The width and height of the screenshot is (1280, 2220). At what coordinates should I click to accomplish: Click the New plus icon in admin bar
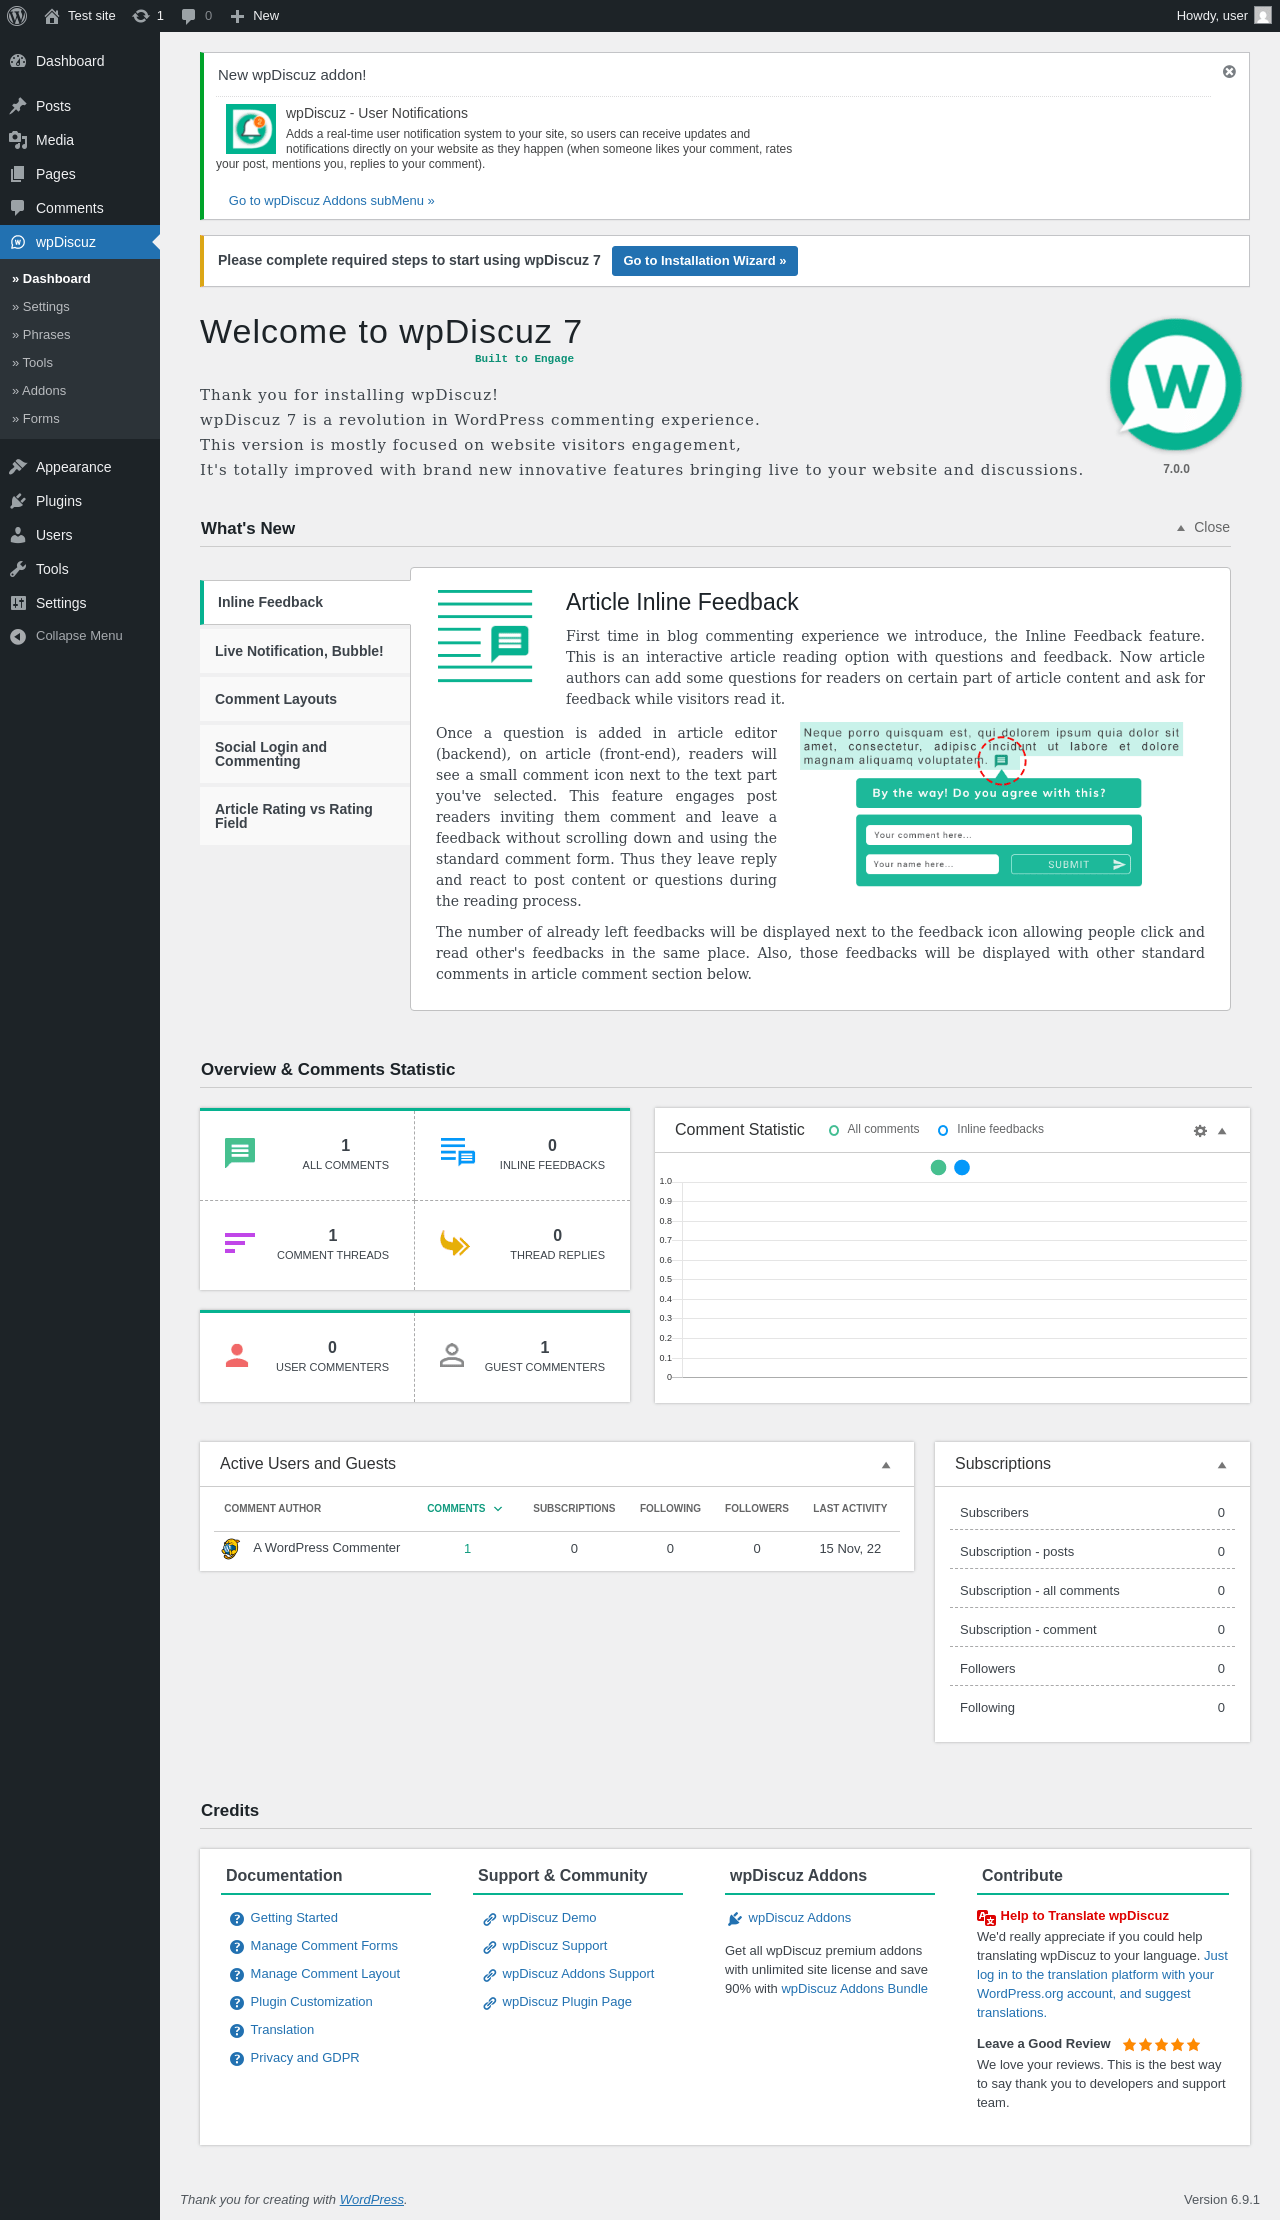pos(237,16)
